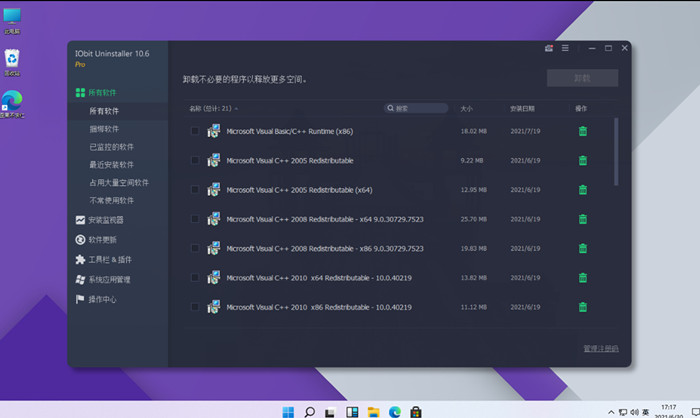The height and width of the screenshot is (418, 700).
Task: Open 系统应用管理 section label
Action: point(109,280)
